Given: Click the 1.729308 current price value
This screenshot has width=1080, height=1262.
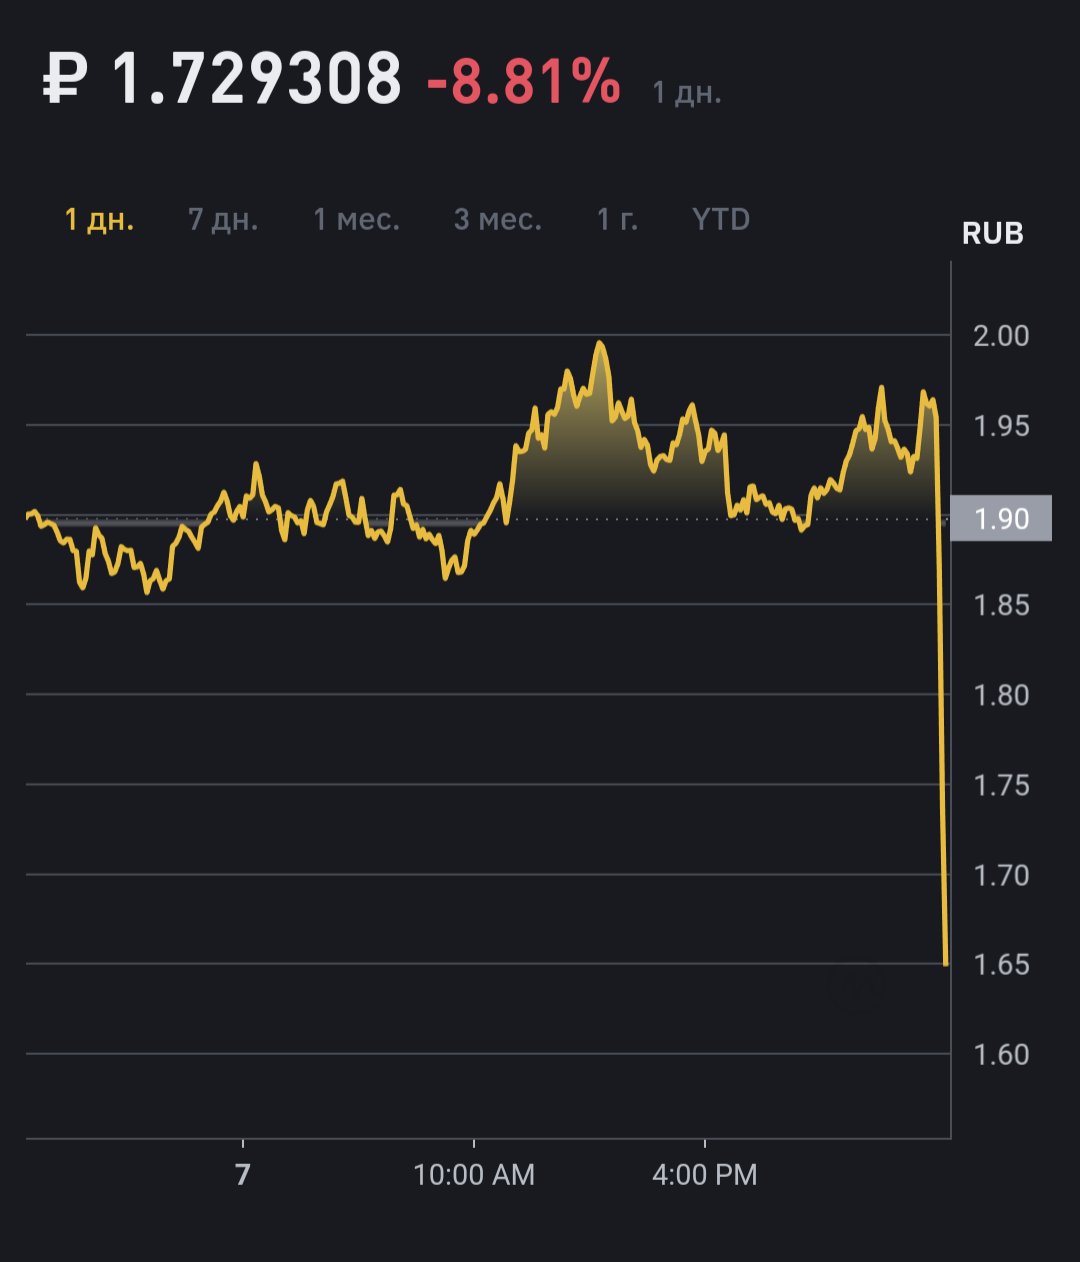Looking at the screenshot, I should pos(256,79).
